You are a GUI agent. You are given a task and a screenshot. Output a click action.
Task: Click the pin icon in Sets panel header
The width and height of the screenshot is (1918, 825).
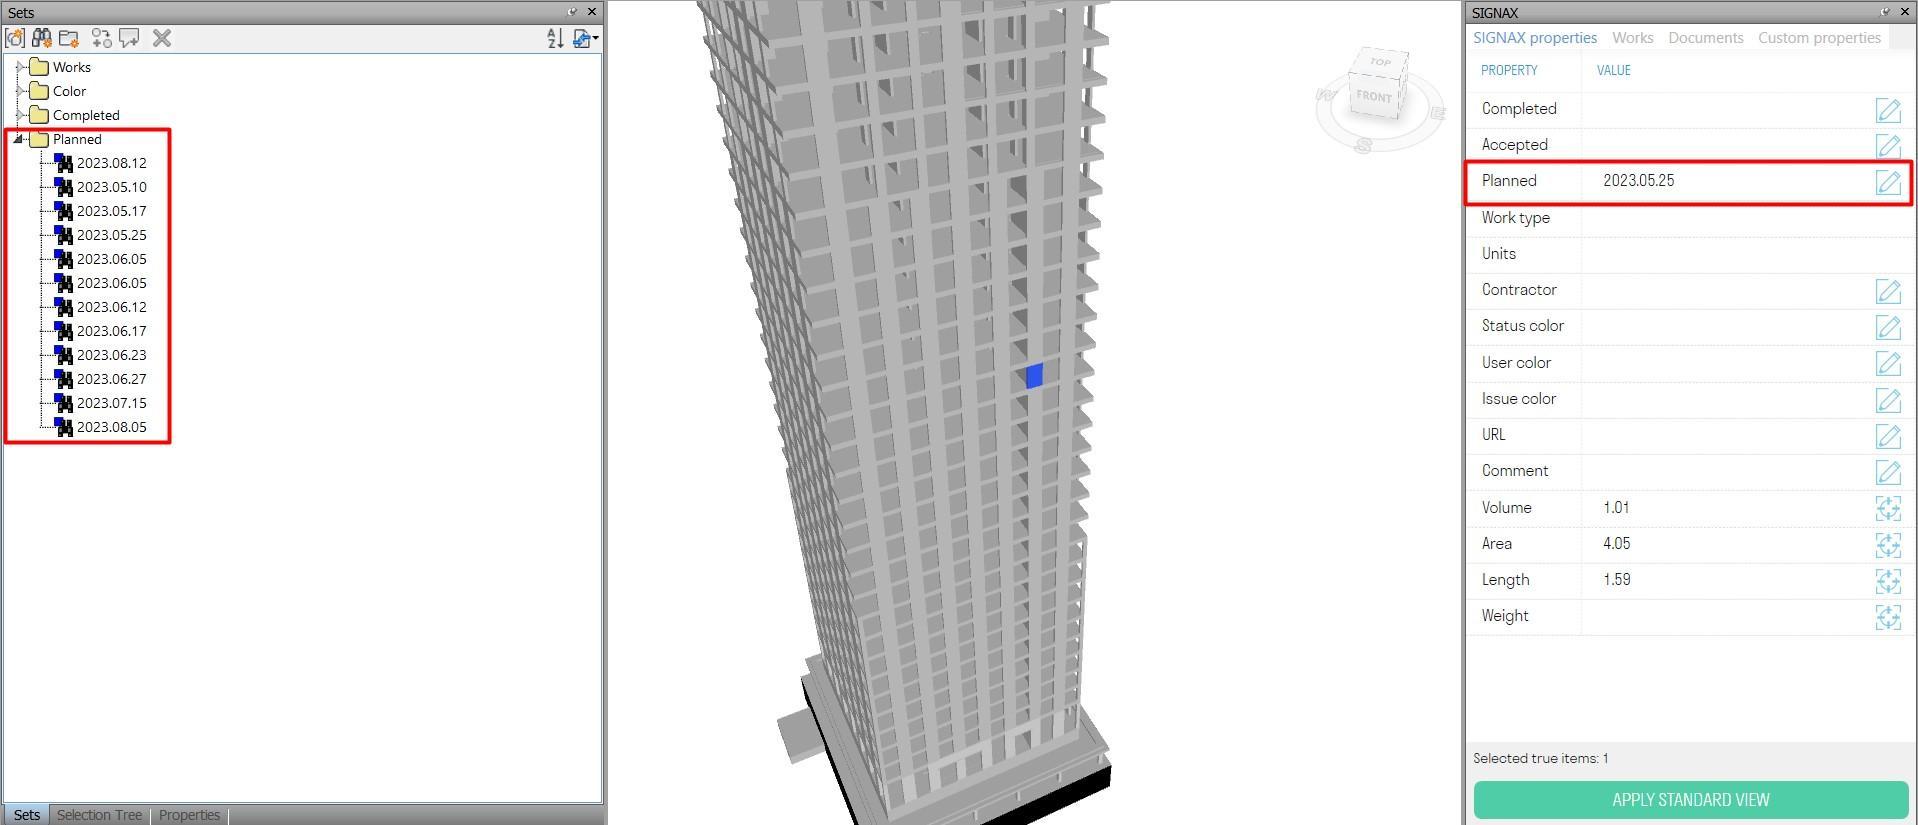(572, 12)
